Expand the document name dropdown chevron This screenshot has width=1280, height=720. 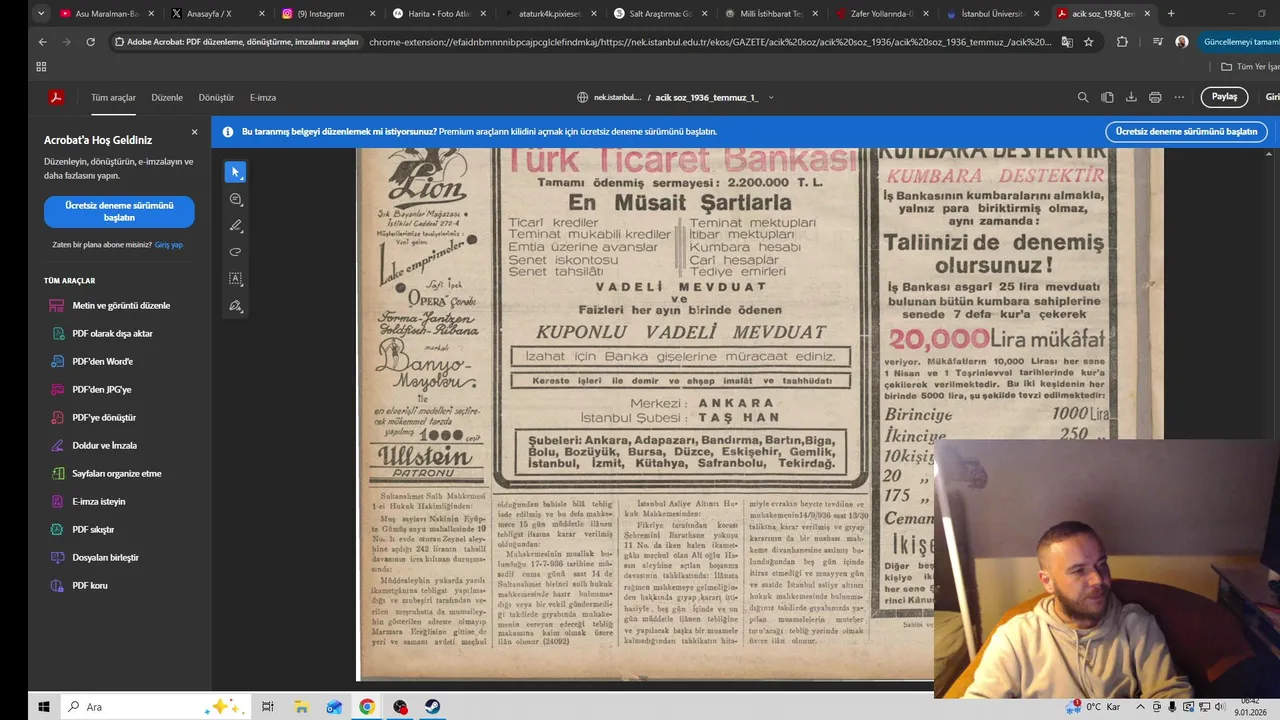click(x=771, y=97)
